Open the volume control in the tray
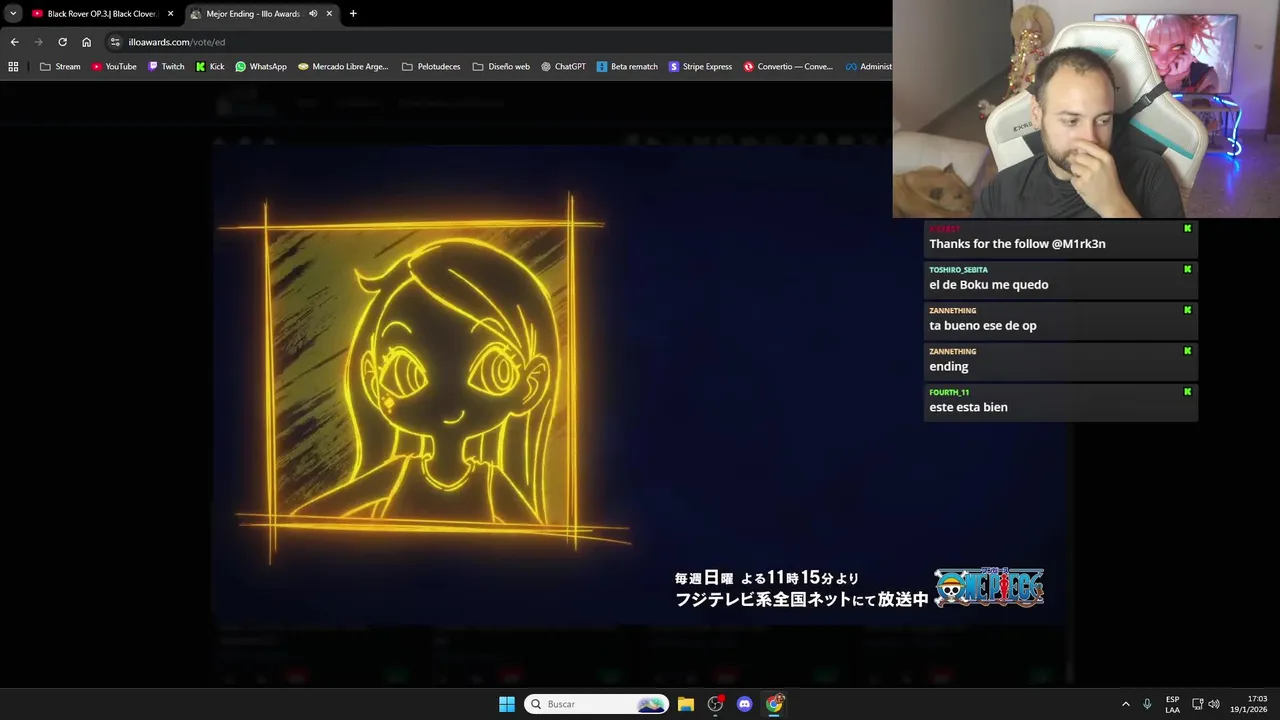 click(1214, 704)
